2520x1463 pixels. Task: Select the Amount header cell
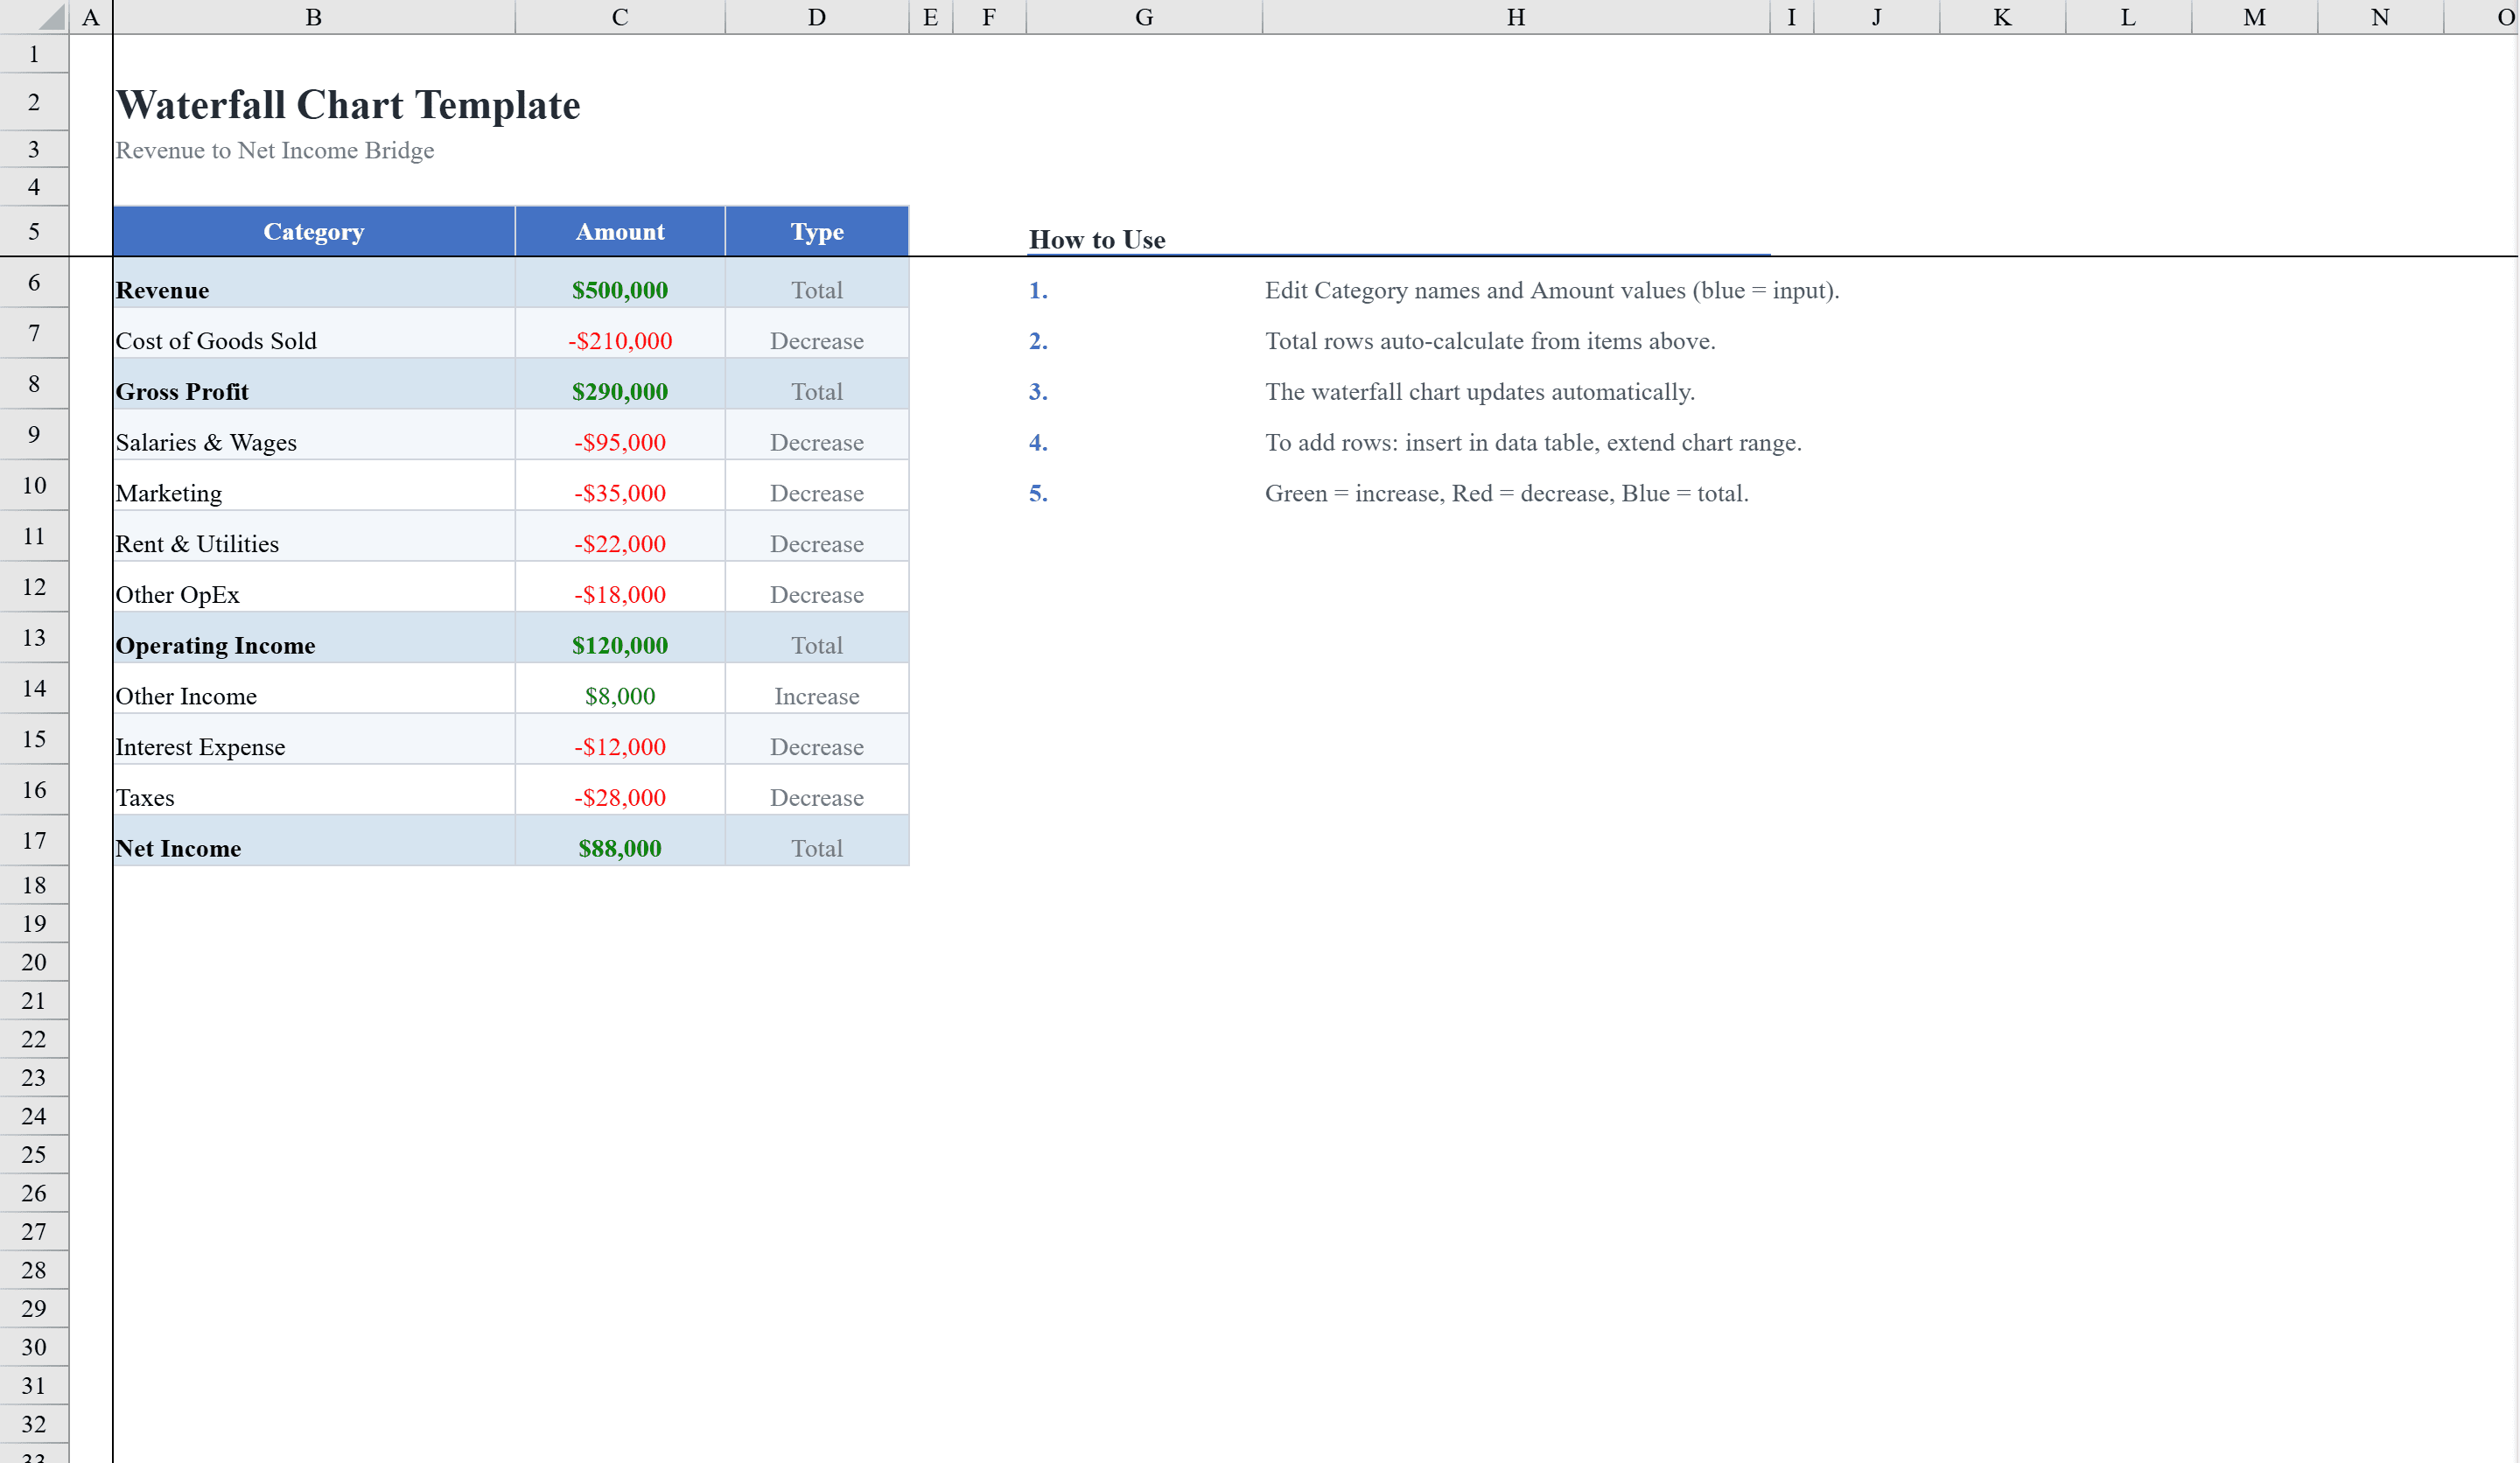(x=619, y=231)
